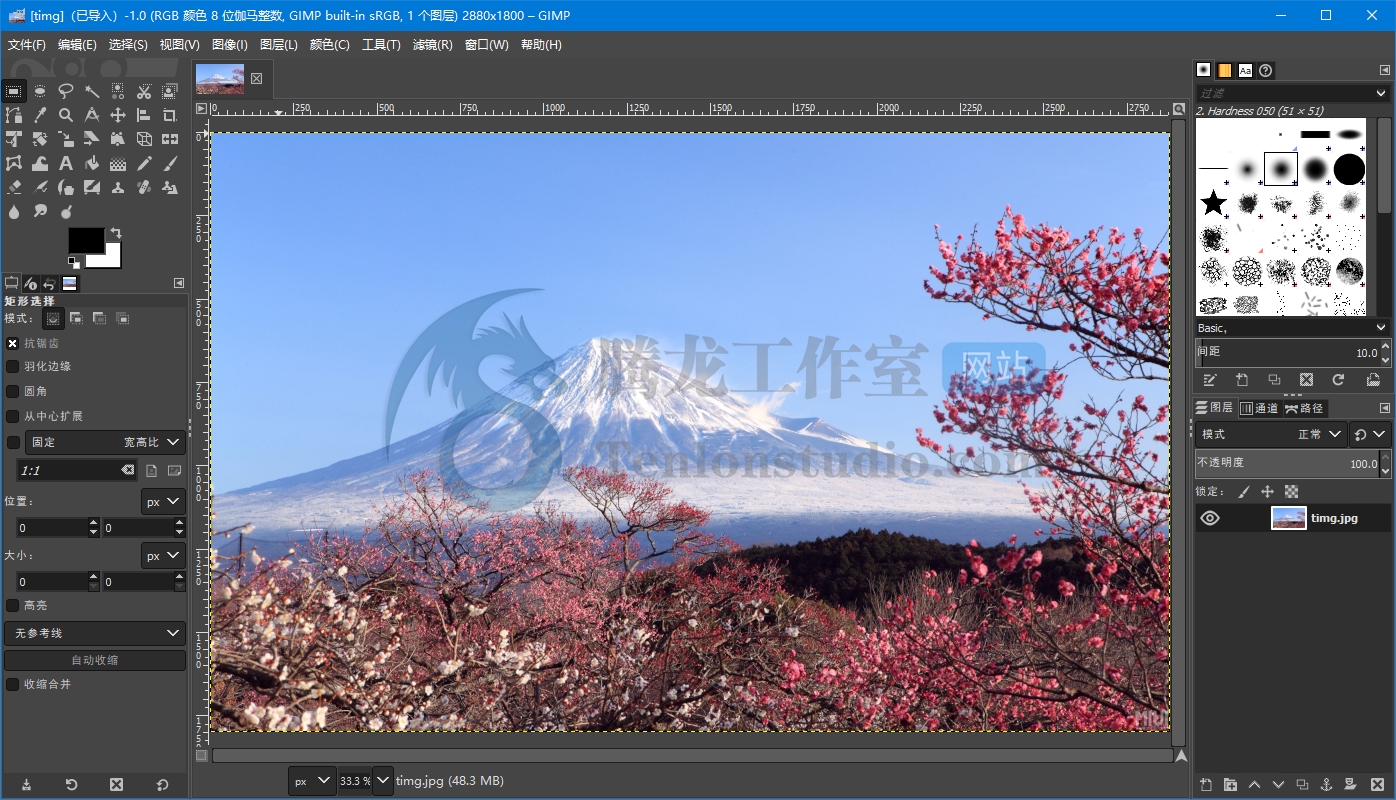This screenshot has height=800, width=1396.
Task: Select the Measure compass tool
Action: pos(92,115)
